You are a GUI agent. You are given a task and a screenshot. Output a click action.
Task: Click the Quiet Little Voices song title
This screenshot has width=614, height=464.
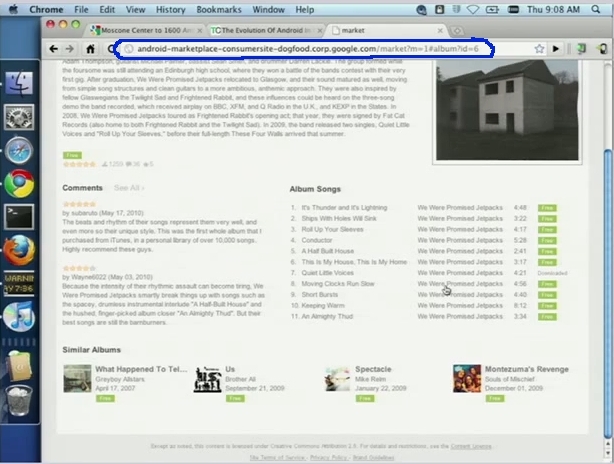(327, 273)
